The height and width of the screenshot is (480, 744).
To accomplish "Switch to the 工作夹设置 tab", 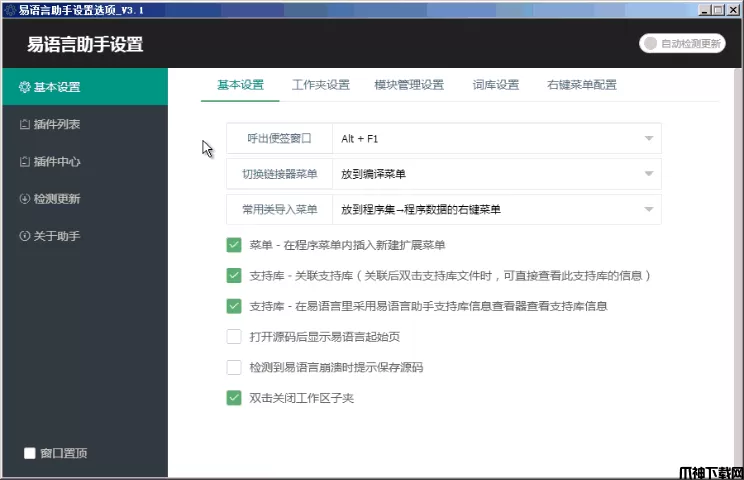I will click(320, 85).
